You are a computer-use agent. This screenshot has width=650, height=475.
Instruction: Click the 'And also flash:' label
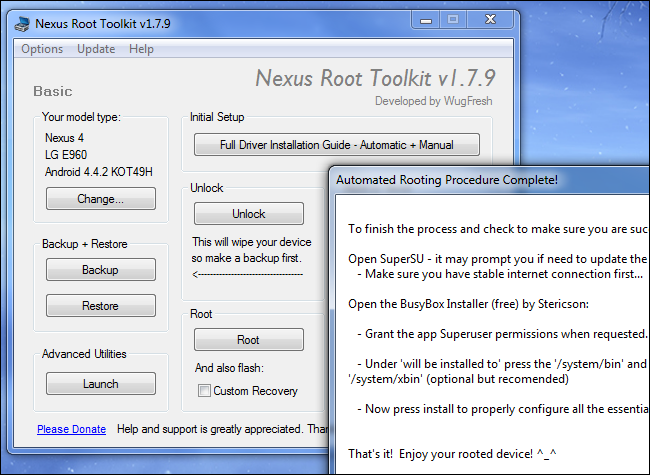229,368
